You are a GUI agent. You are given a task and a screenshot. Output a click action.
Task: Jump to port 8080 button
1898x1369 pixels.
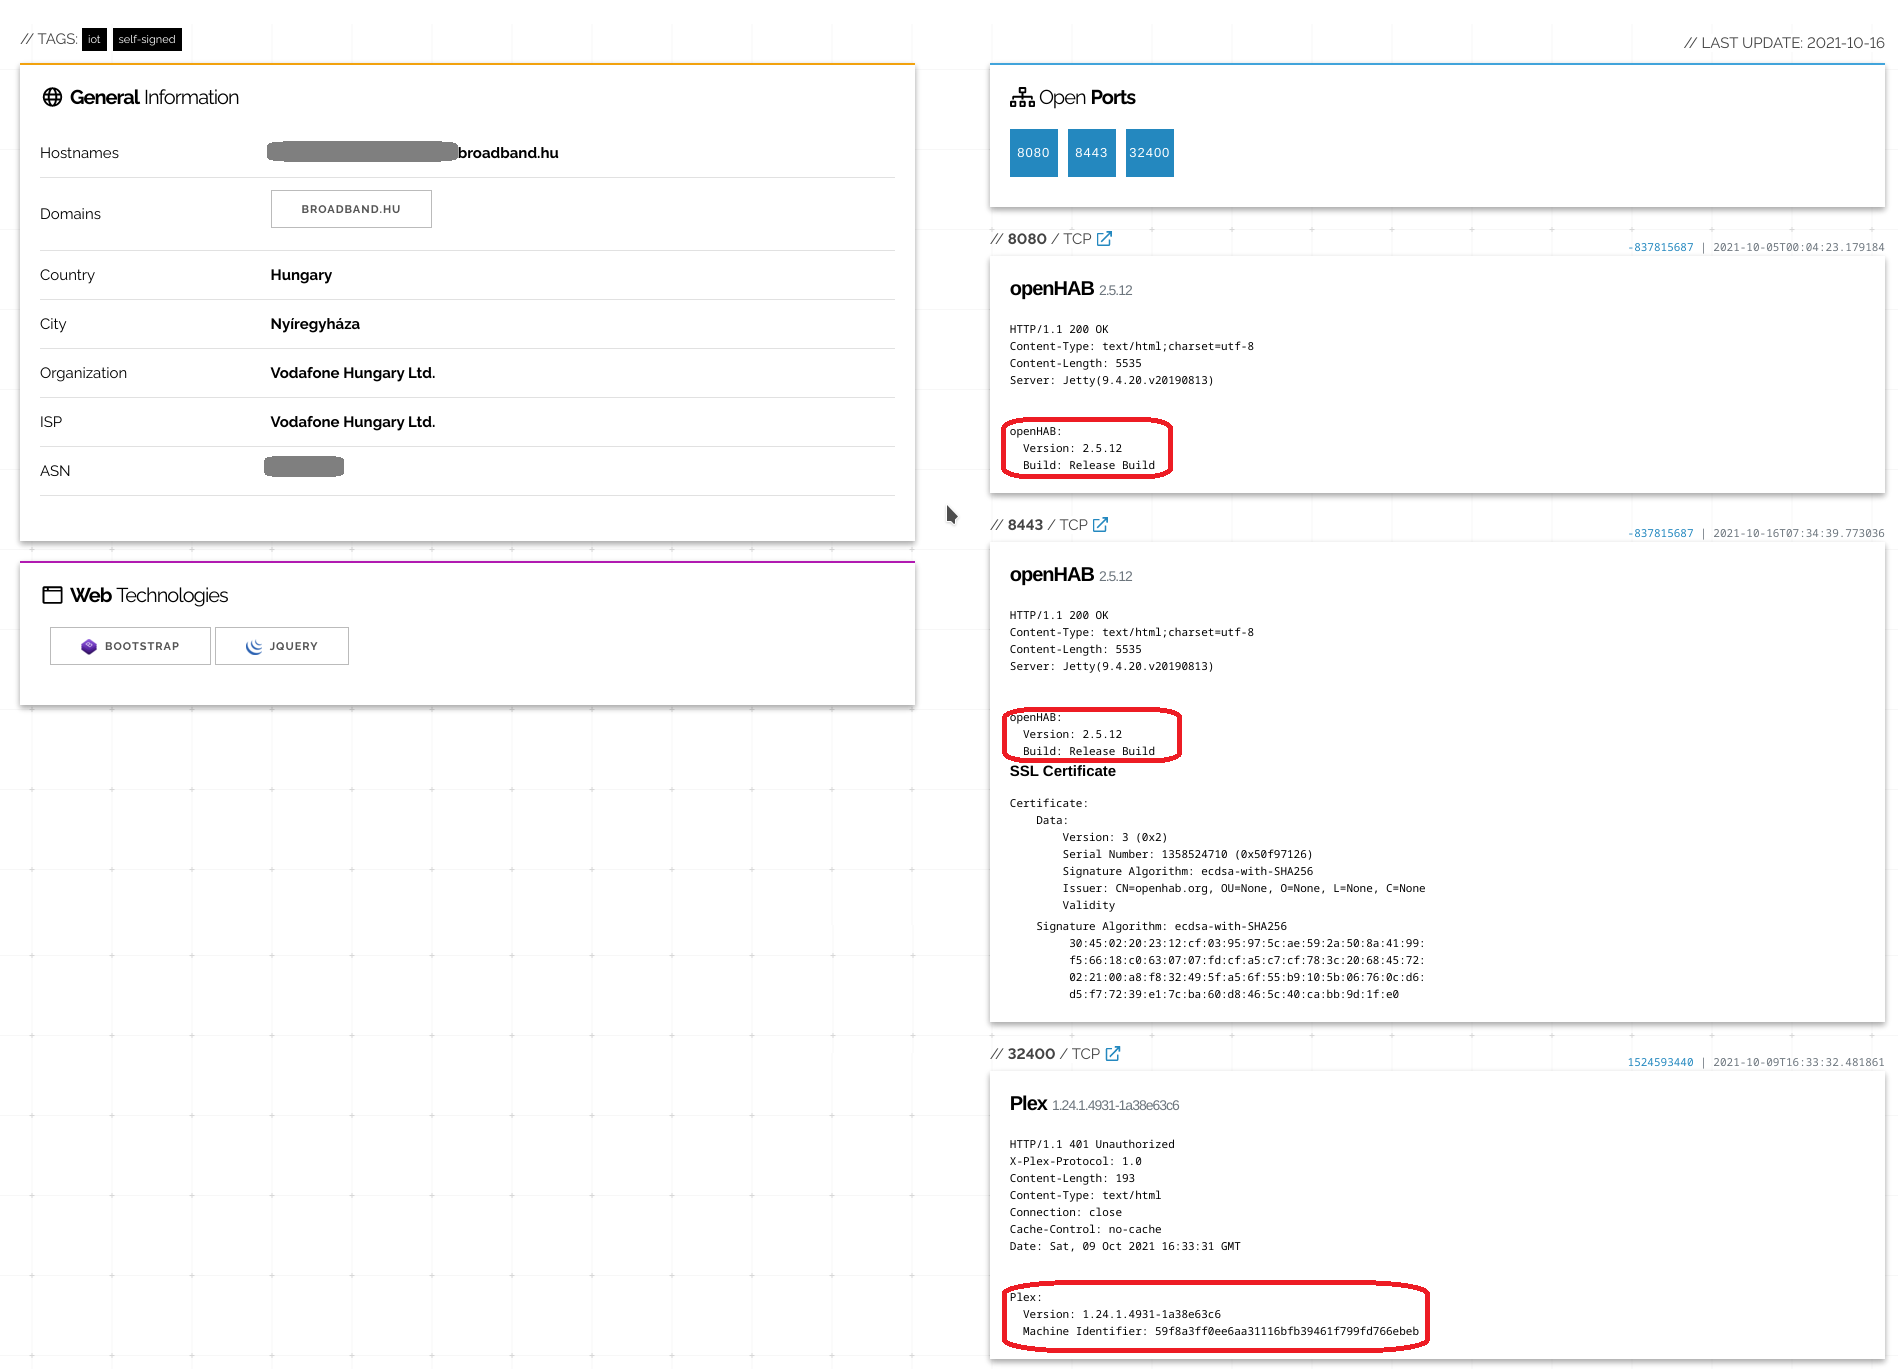[x=1033, y=153]
